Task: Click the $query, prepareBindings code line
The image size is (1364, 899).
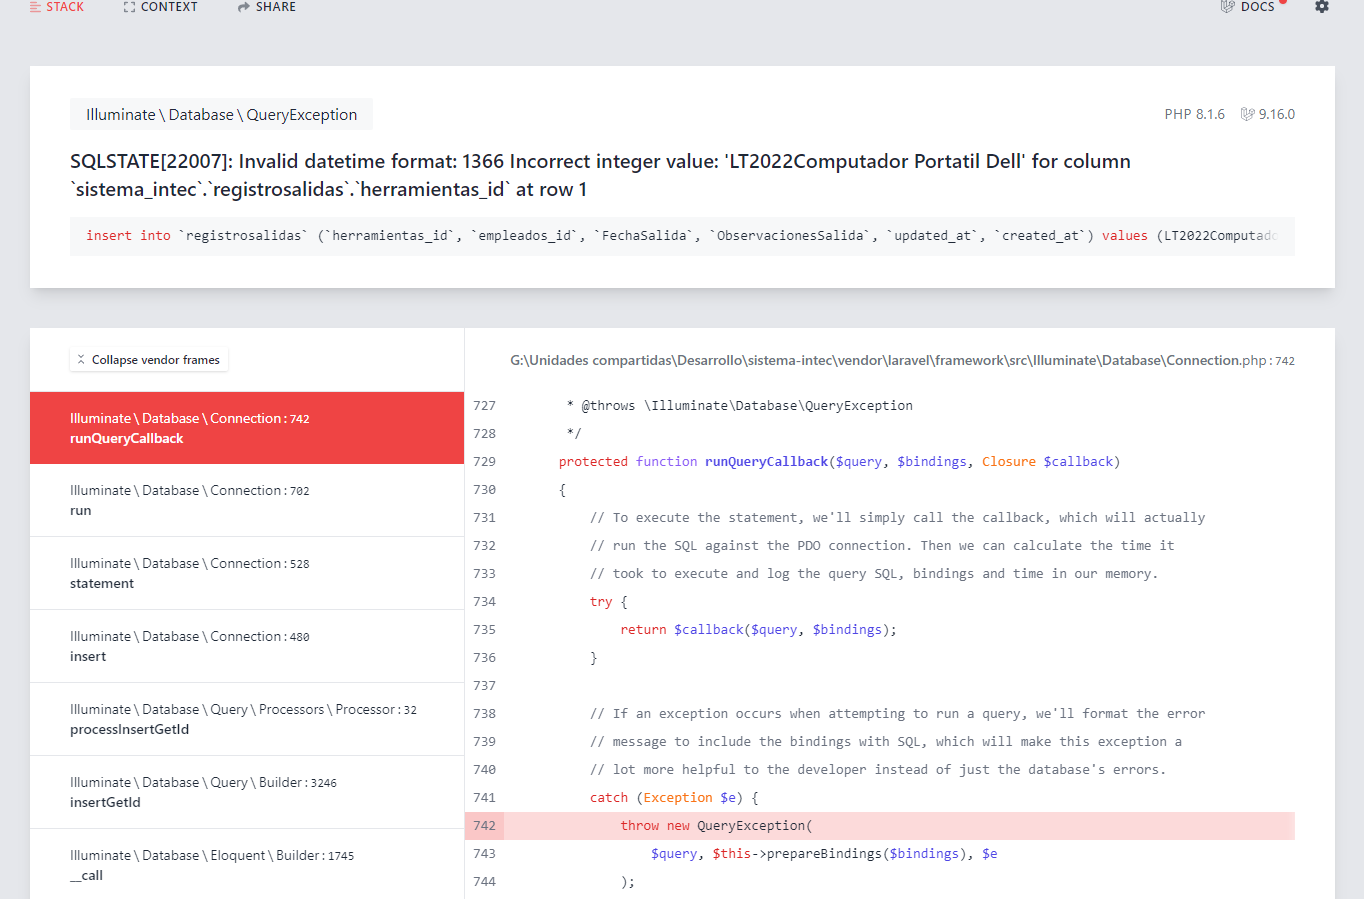Action: point(824,854)
